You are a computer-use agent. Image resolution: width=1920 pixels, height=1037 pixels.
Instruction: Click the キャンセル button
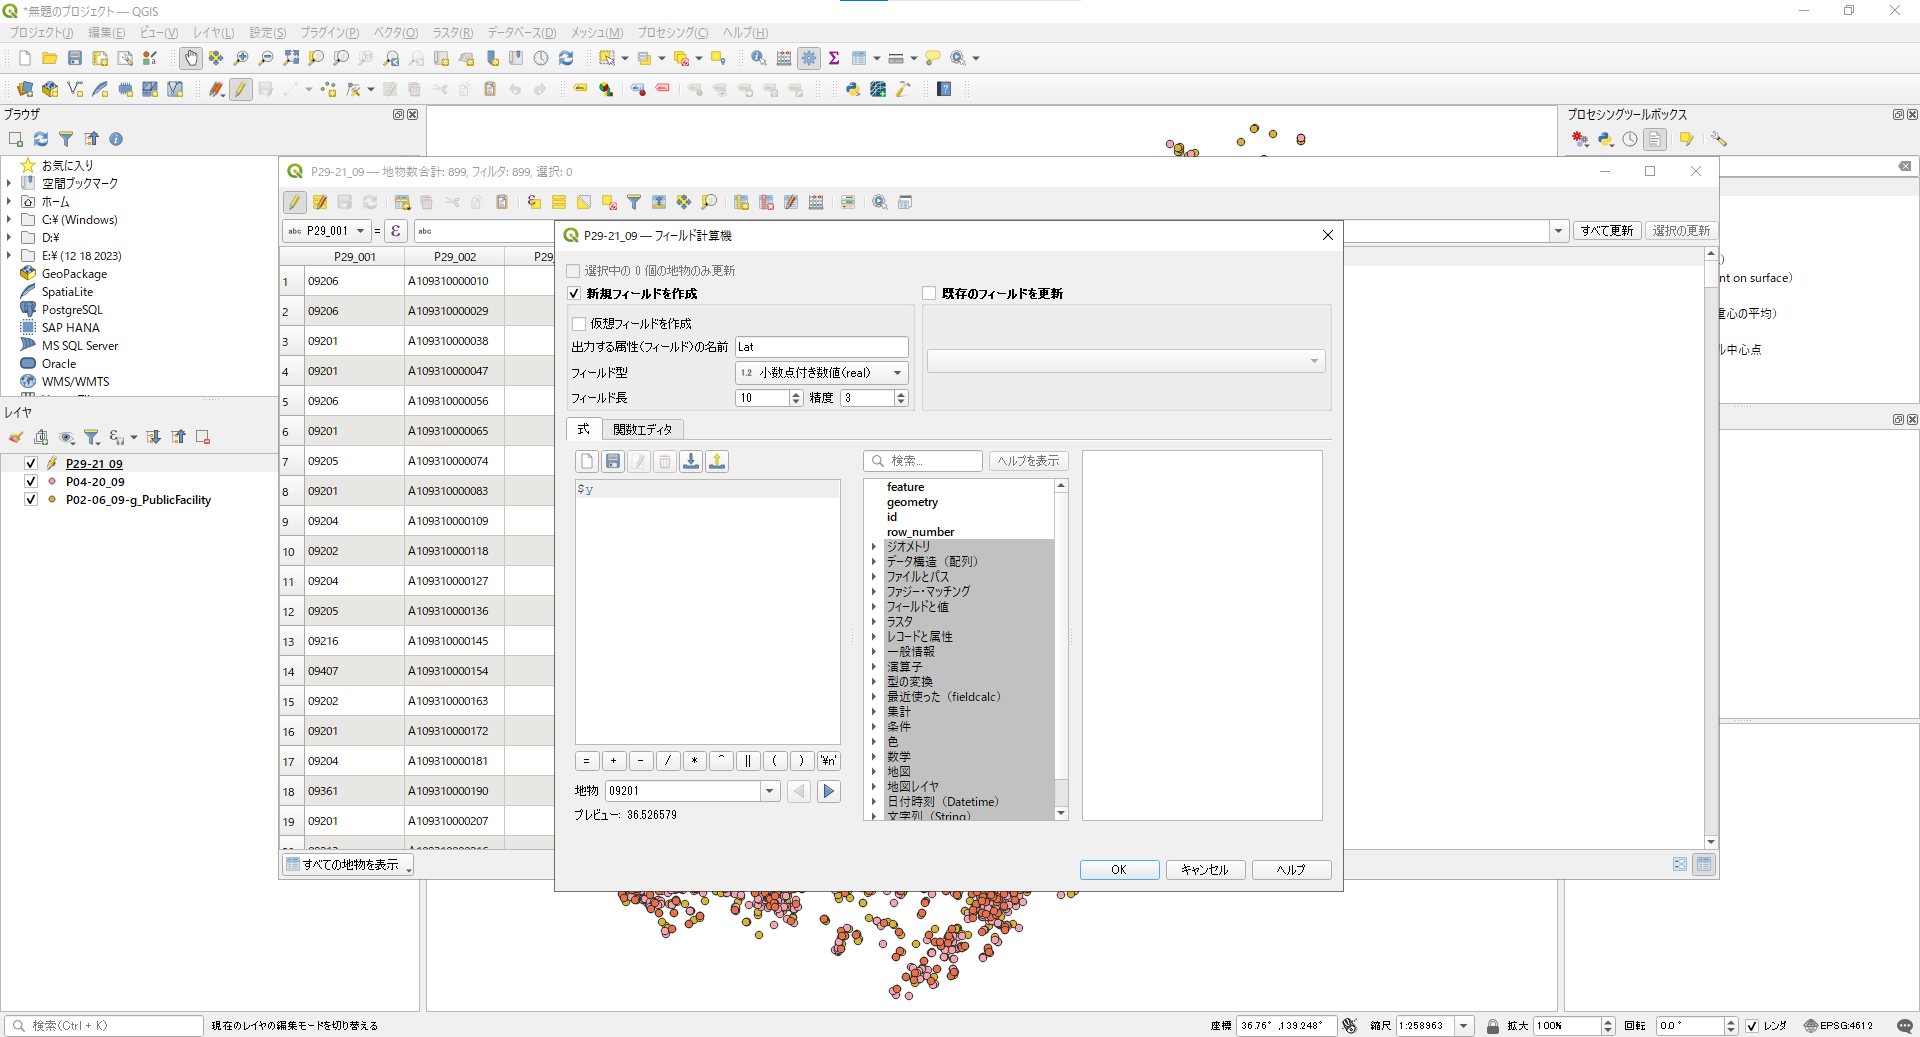(x=1204, y=870)
